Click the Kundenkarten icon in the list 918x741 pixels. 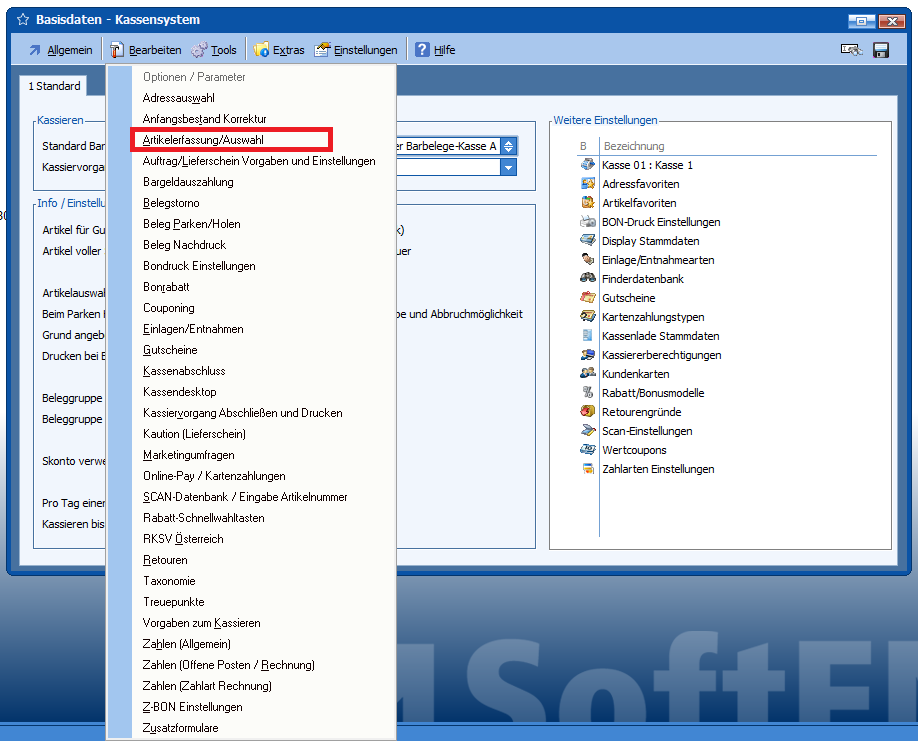588,374
